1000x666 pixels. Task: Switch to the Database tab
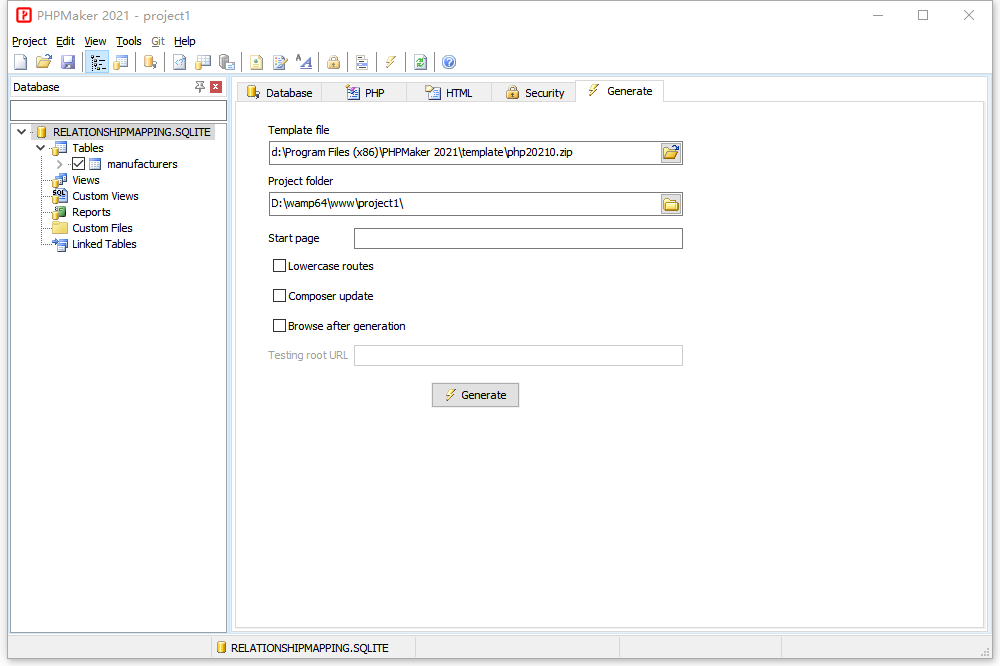tap(280, 92)
